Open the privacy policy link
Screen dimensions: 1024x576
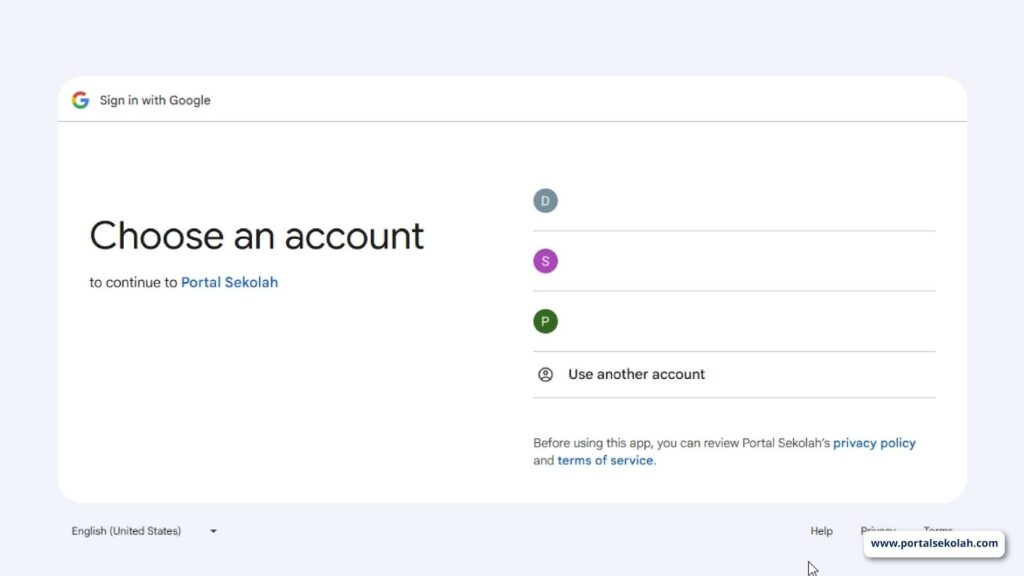(874, 443)
